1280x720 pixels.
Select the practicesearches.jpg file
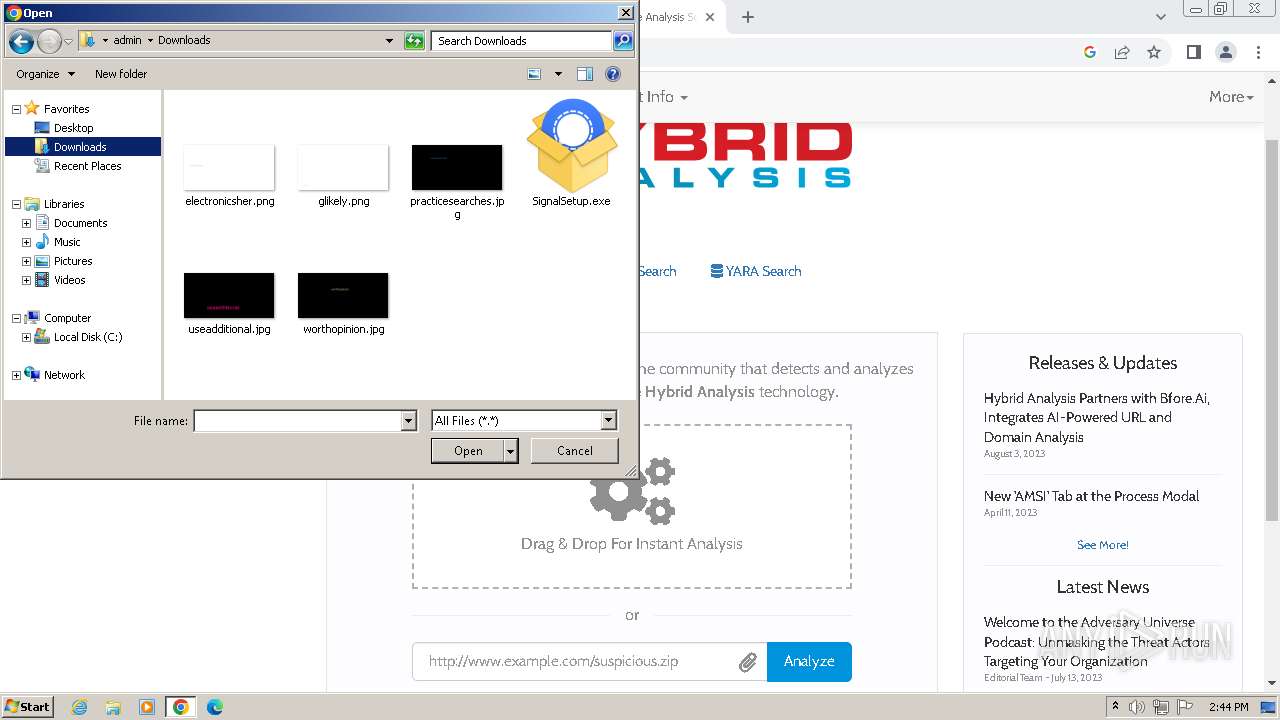click(x=457, y=180)
